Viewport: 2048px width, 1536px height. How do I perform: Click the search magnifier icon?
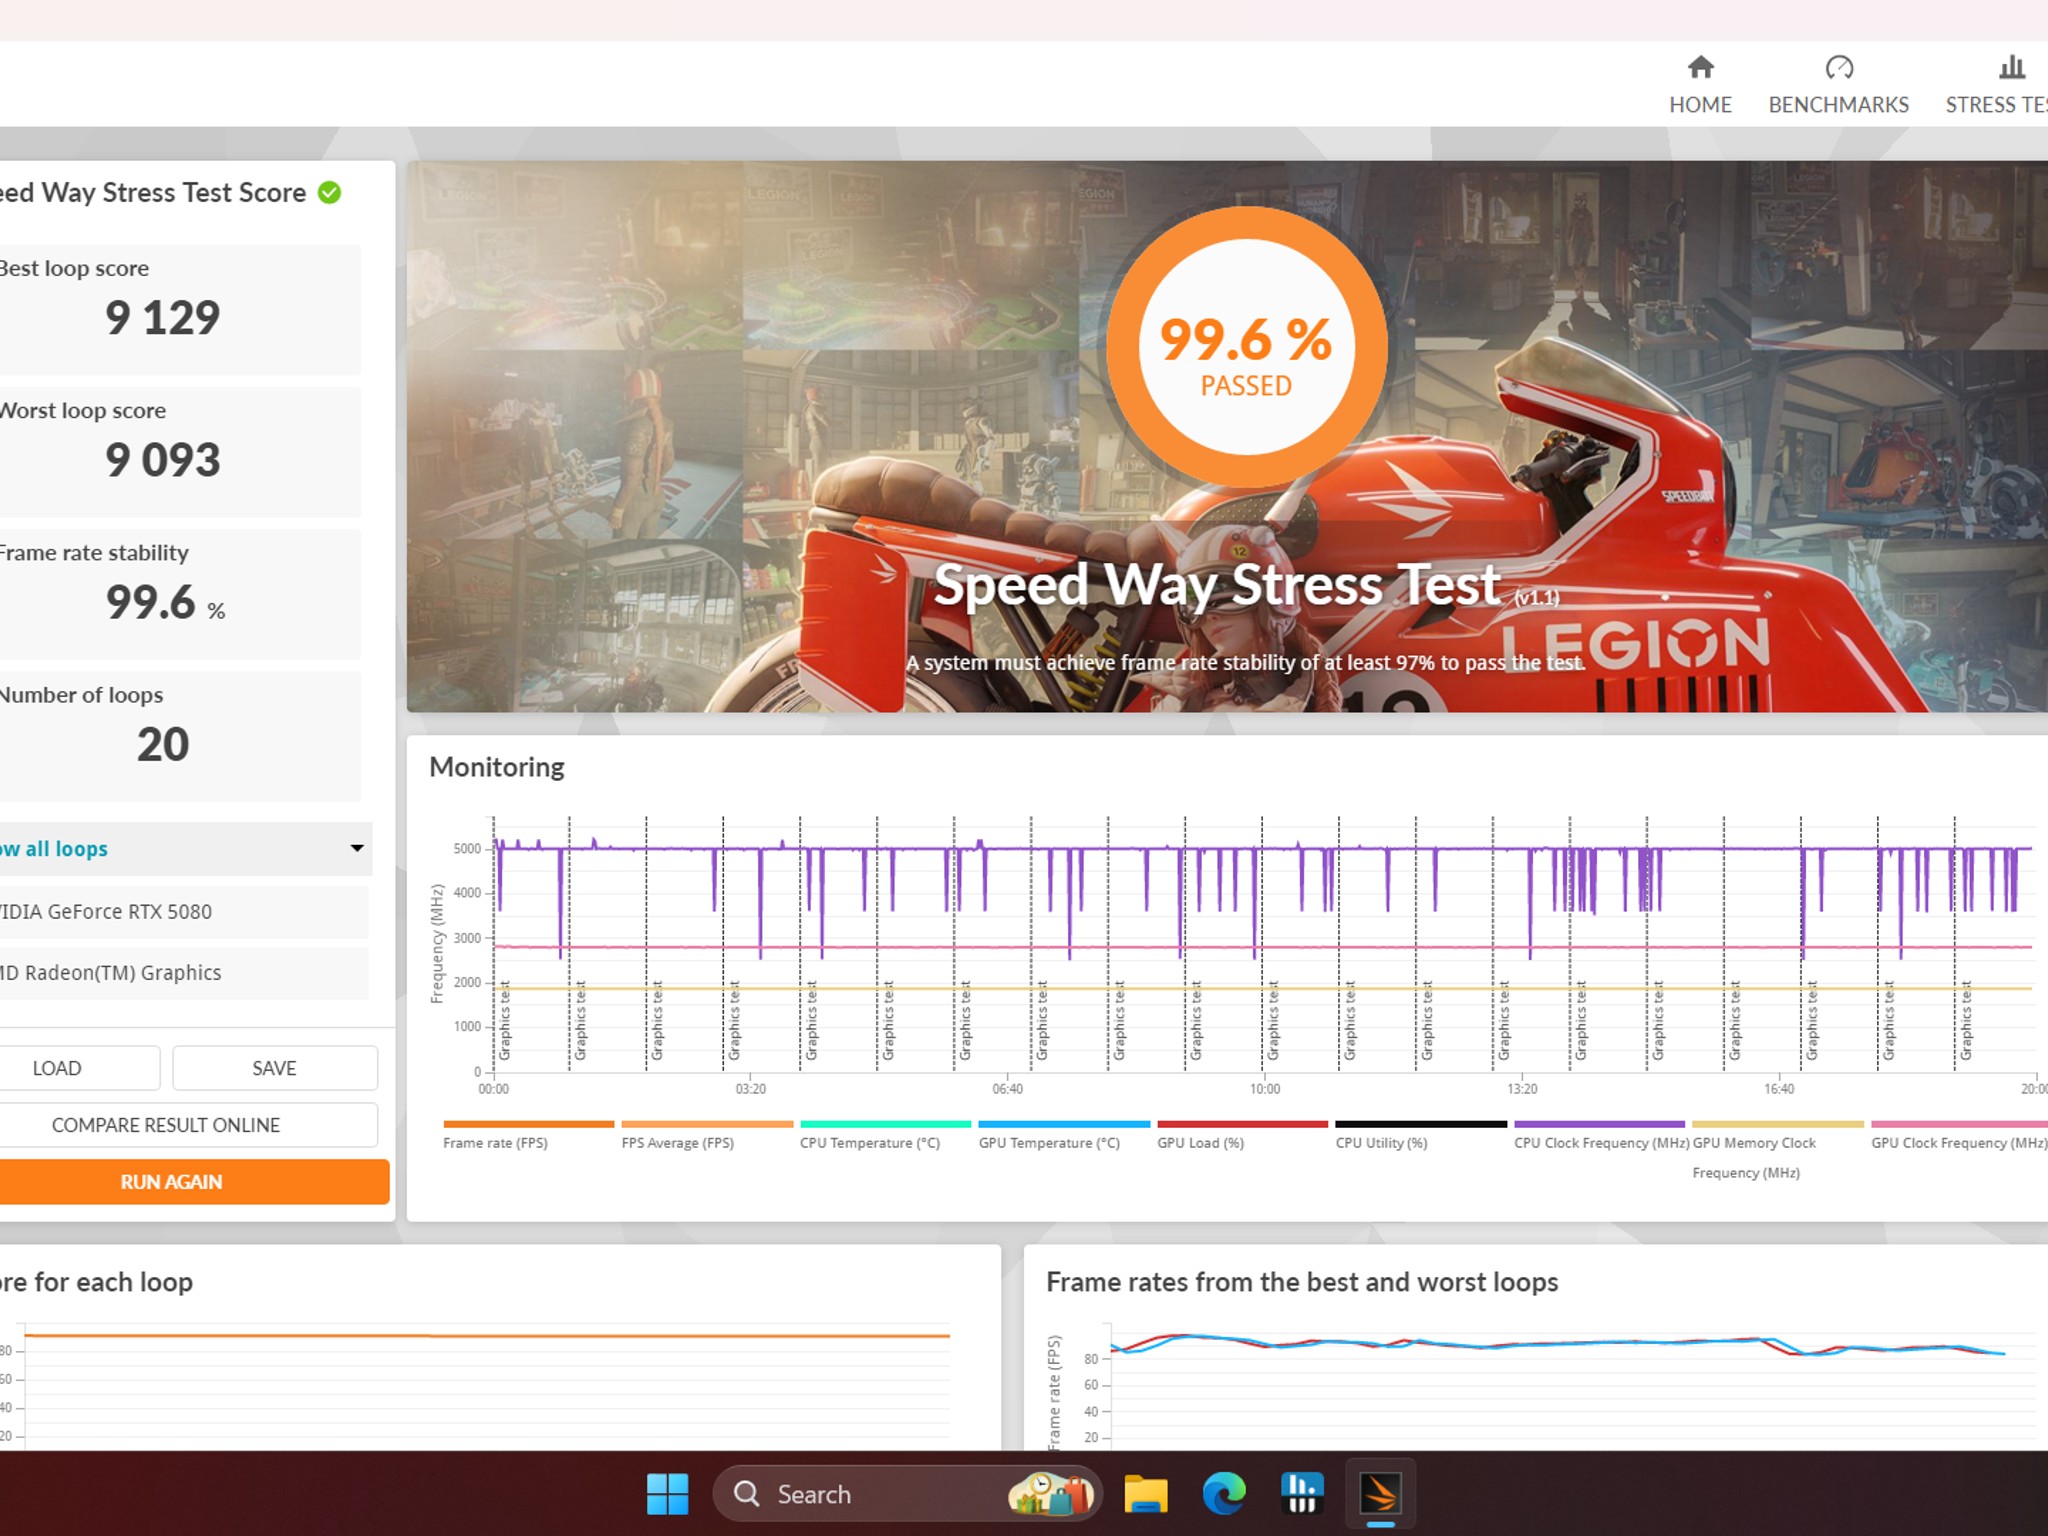point(746,1494)
